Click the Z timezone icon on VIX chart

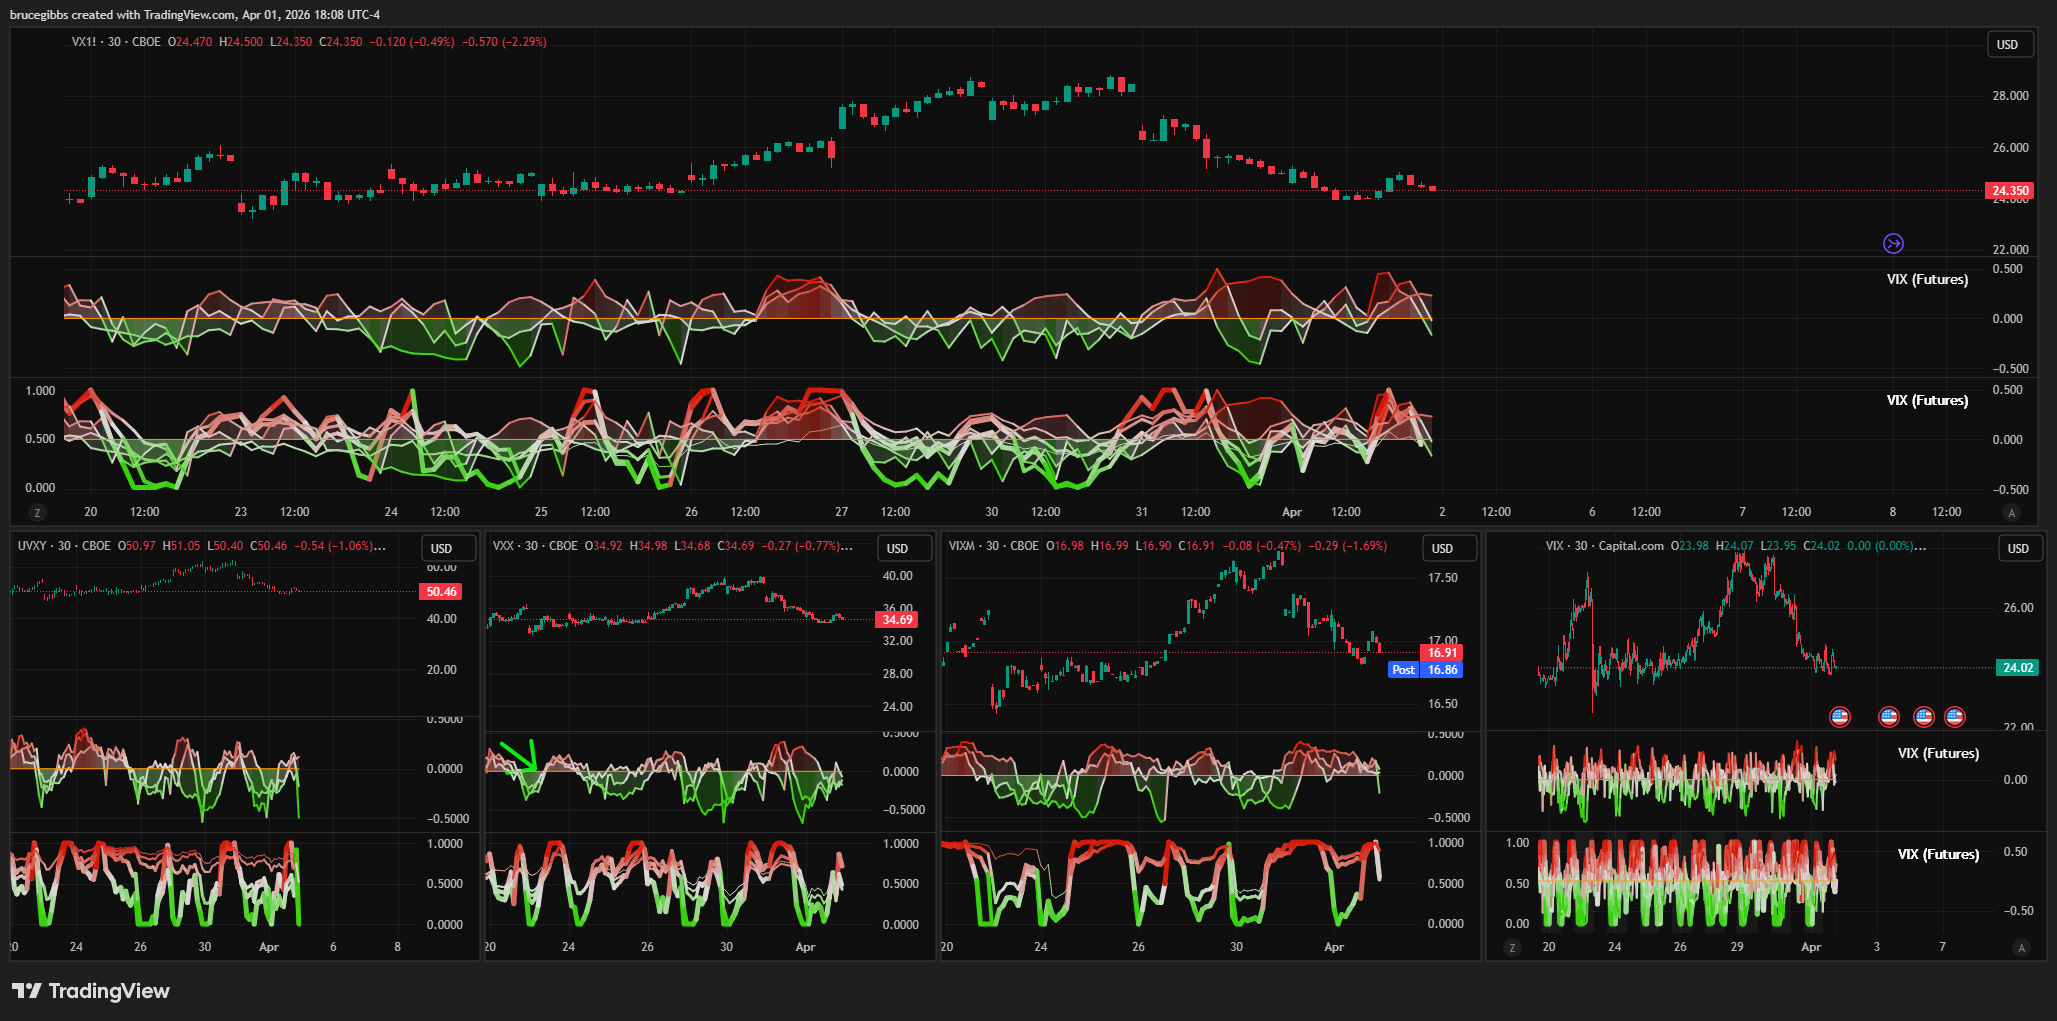pos(1512,947)
